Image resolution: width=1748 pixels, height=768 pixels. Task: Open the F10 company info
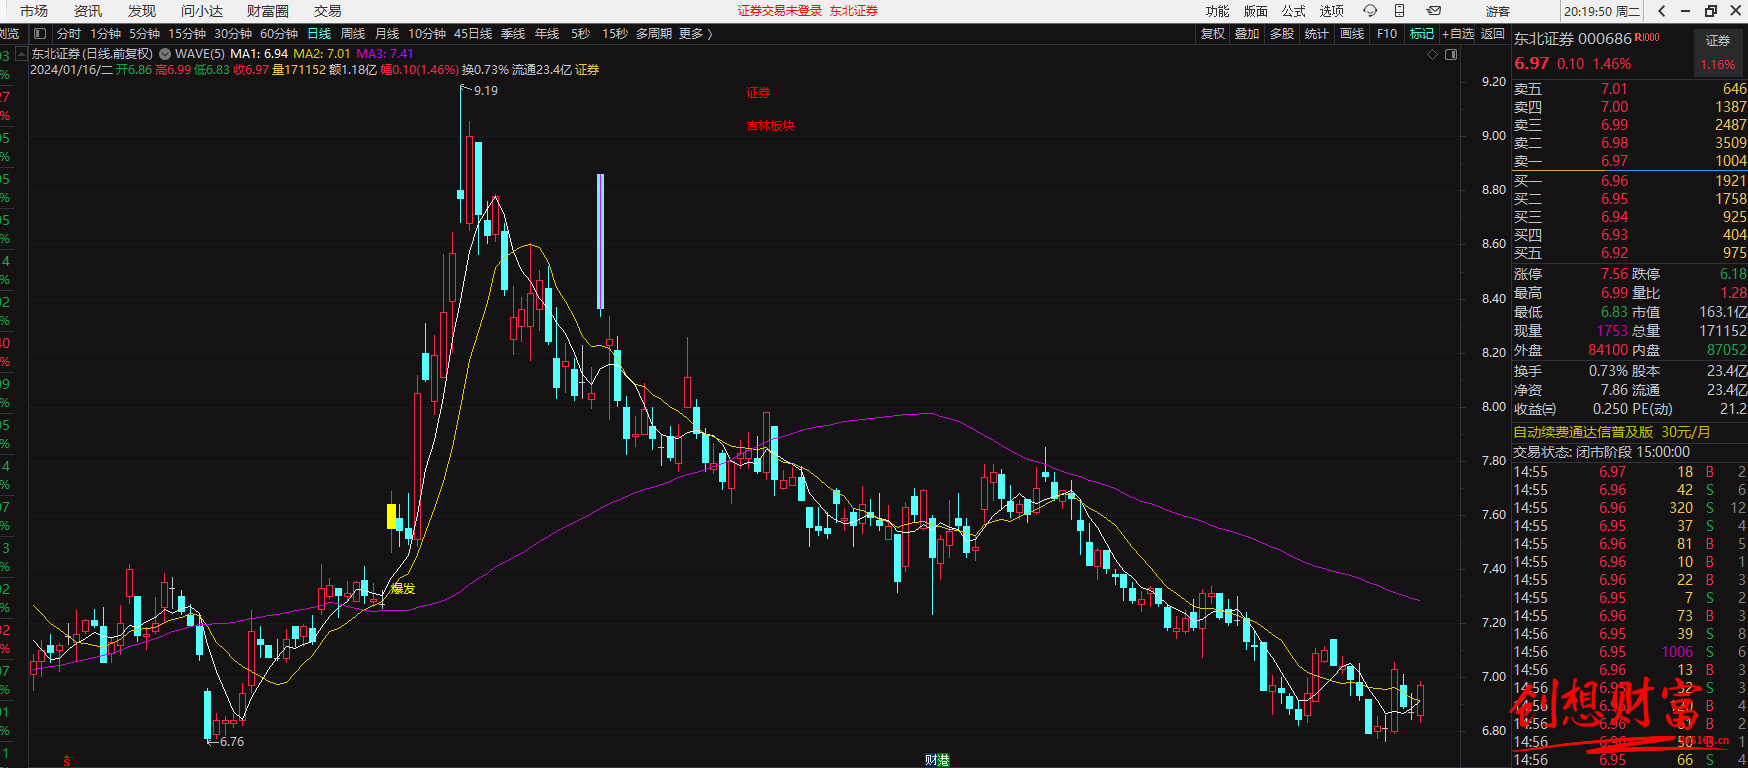coord(1387,34)
